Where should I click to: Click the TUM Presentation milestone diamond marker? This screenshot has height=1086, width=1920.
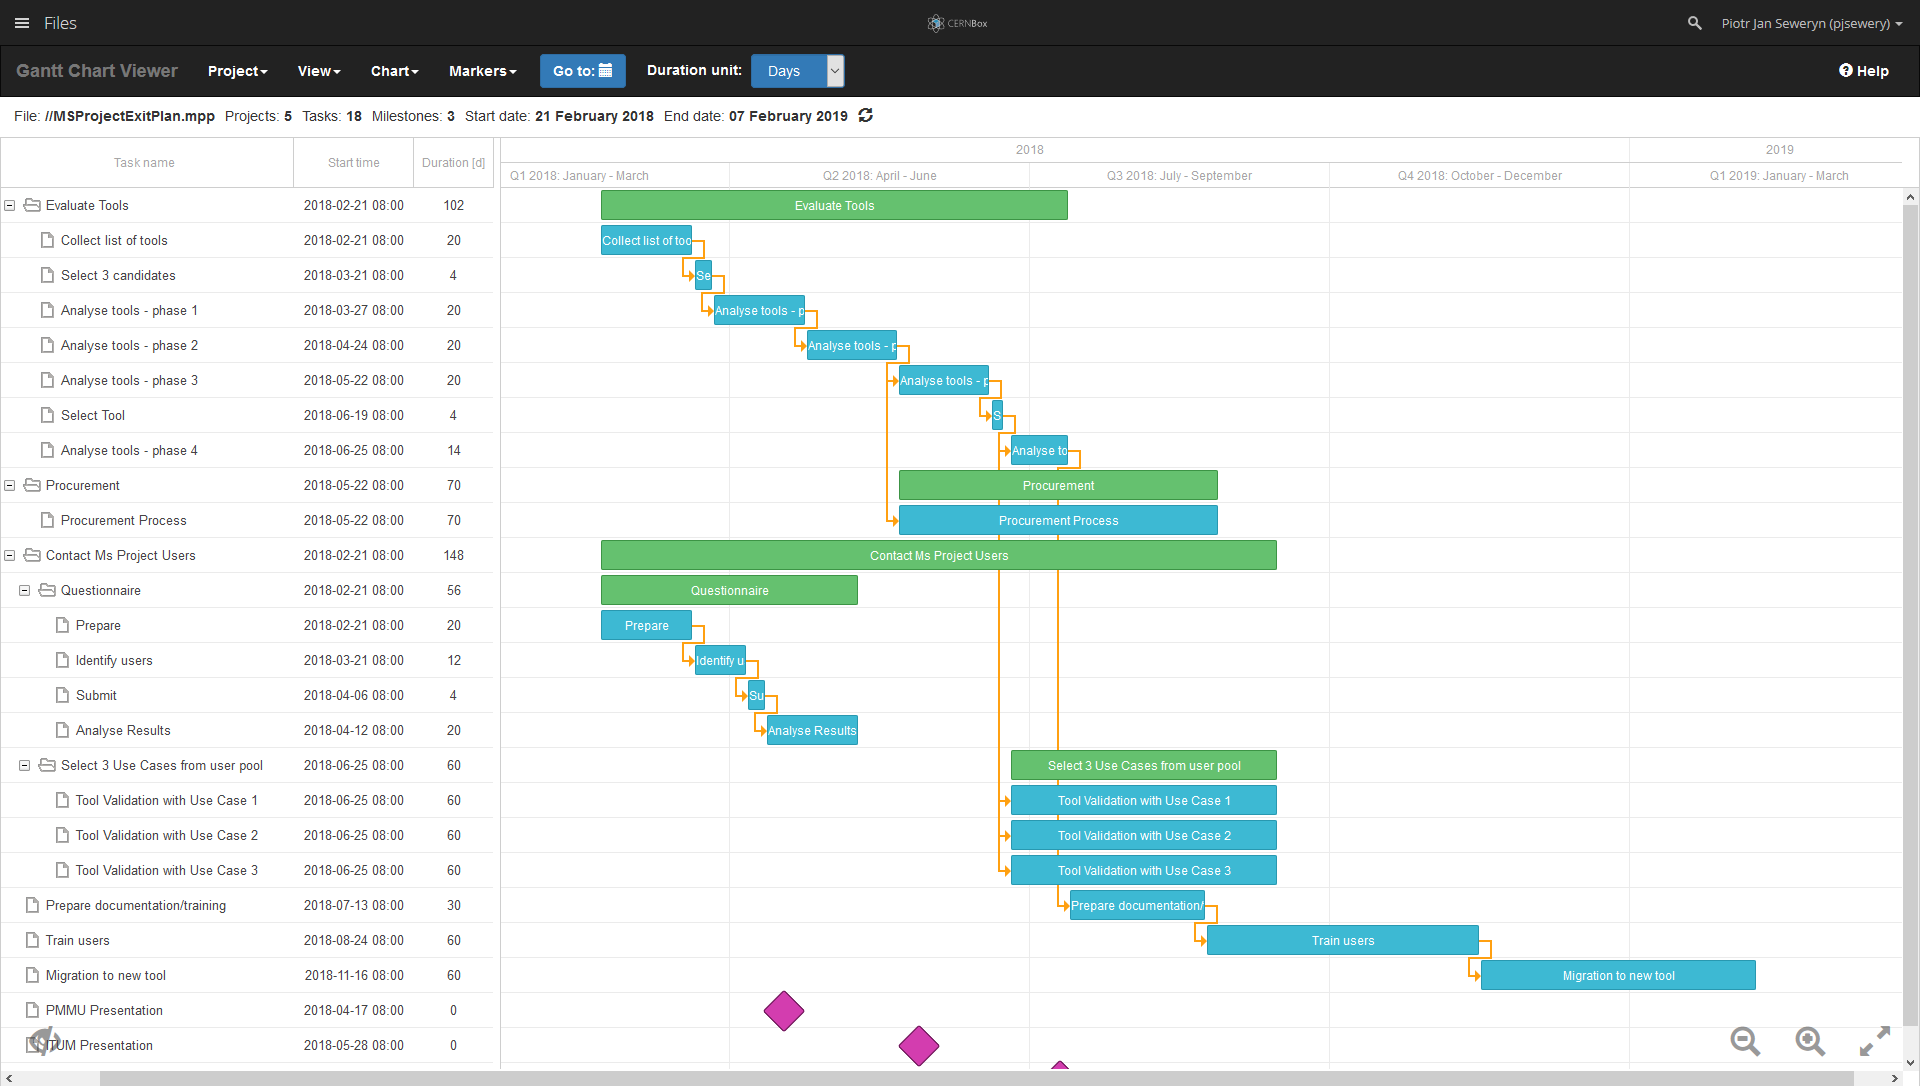click(918, 1045)
